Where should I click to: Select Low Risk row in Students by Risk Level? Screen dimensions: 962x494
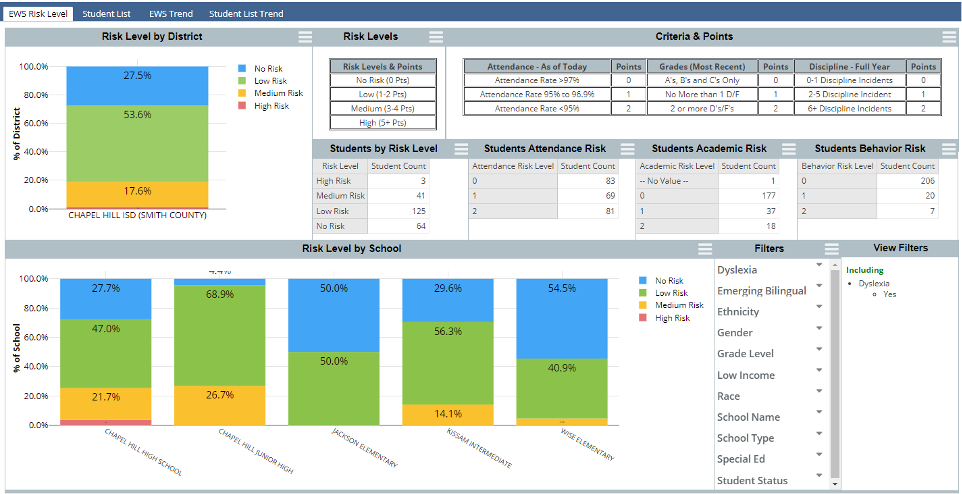[x=371, y=211]
